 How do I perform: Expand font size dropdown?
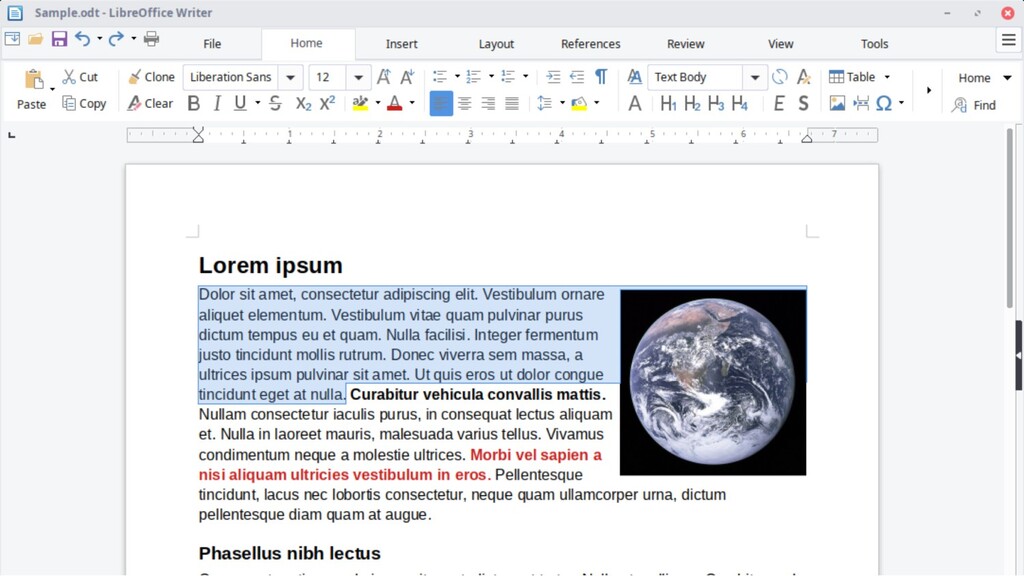pos(359,77)
